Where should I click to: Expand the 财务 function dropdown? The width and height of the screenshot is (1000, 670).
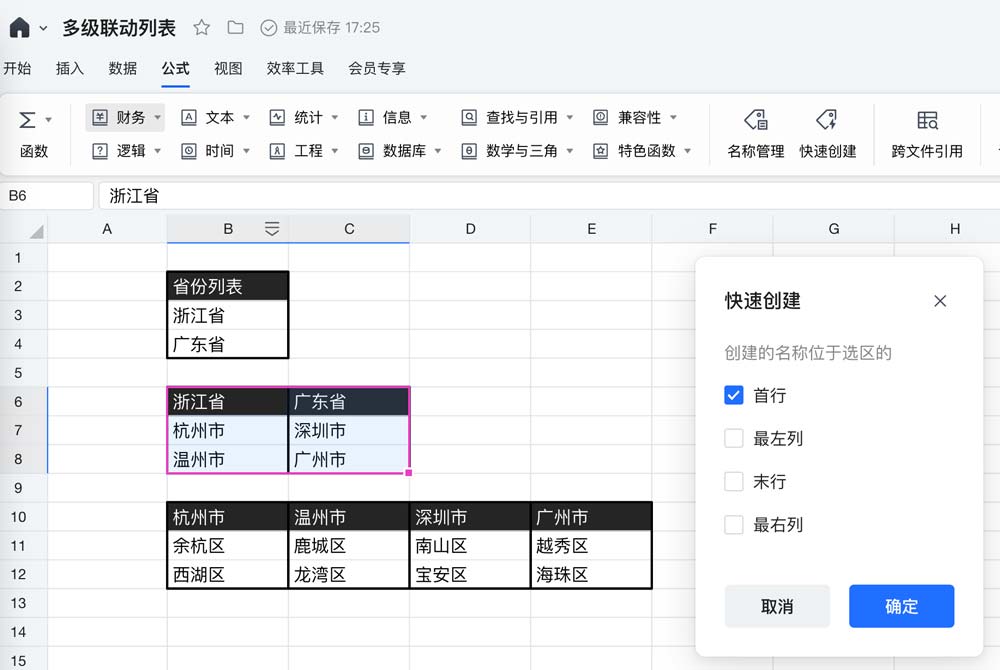click(x=125, y=118)
